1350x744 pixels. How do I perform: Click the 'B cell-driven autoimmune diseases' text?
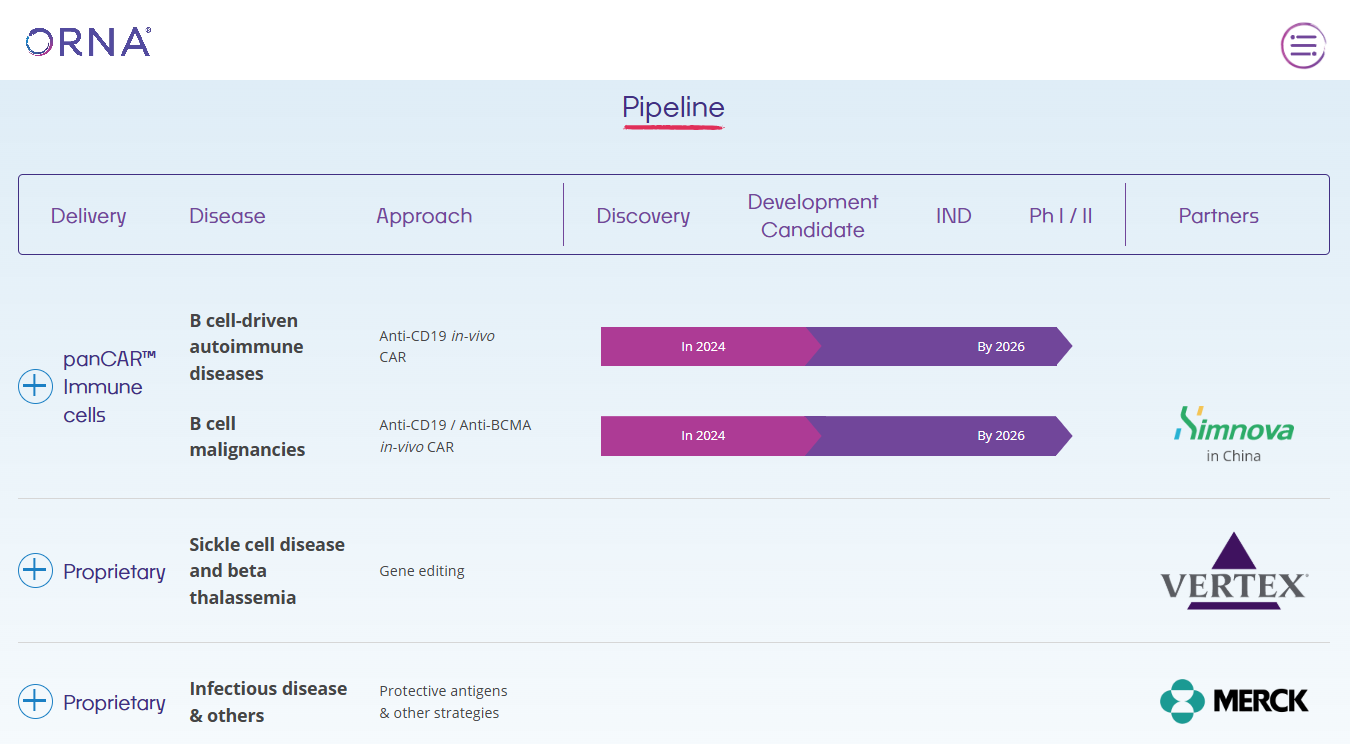tap(246, 347)
